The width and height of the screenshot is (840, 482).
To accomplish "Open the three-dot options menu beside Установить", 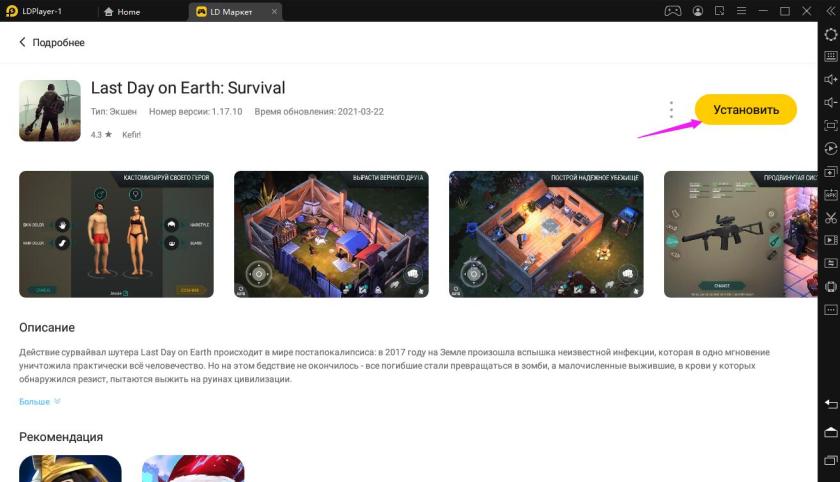I will (x=671, y=109).
